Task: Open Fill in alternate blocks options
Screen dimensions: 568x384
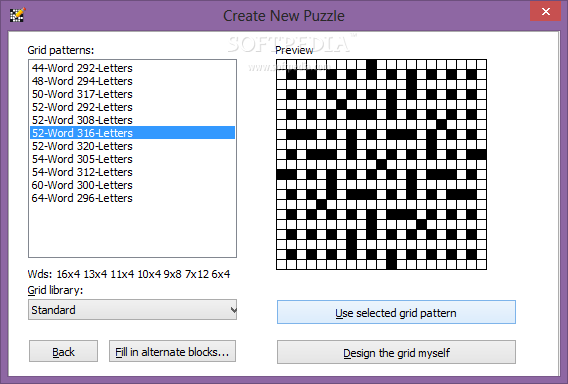Action: (172, 351)
